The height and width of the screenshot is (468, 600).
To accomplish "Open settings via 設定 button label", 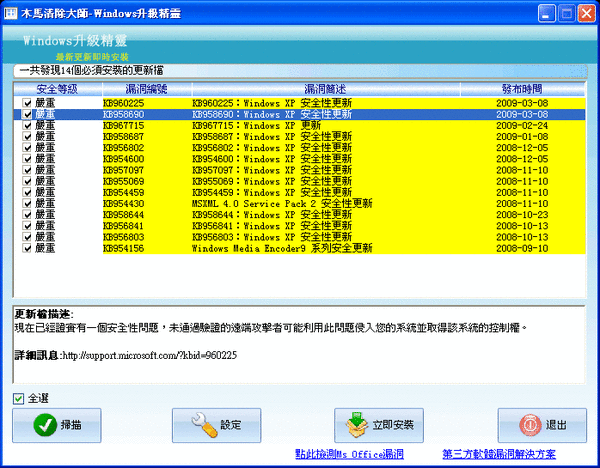I will 231,425.
